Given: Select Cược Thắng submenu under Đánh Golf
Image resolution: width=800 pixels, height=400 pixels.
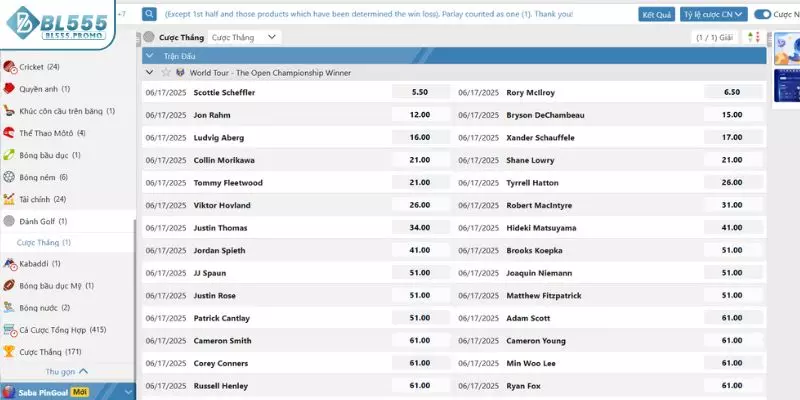Looking at the screenshot, I should click(43, 242).
